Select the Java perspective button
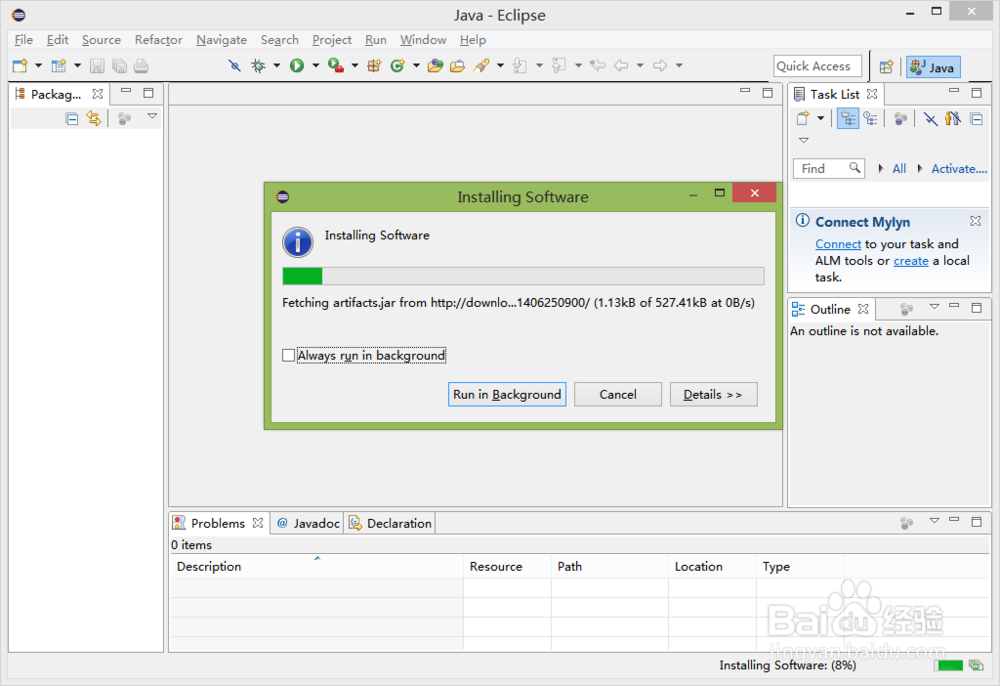Screen dimensions: 1000x686 click(x=933, y=67)
